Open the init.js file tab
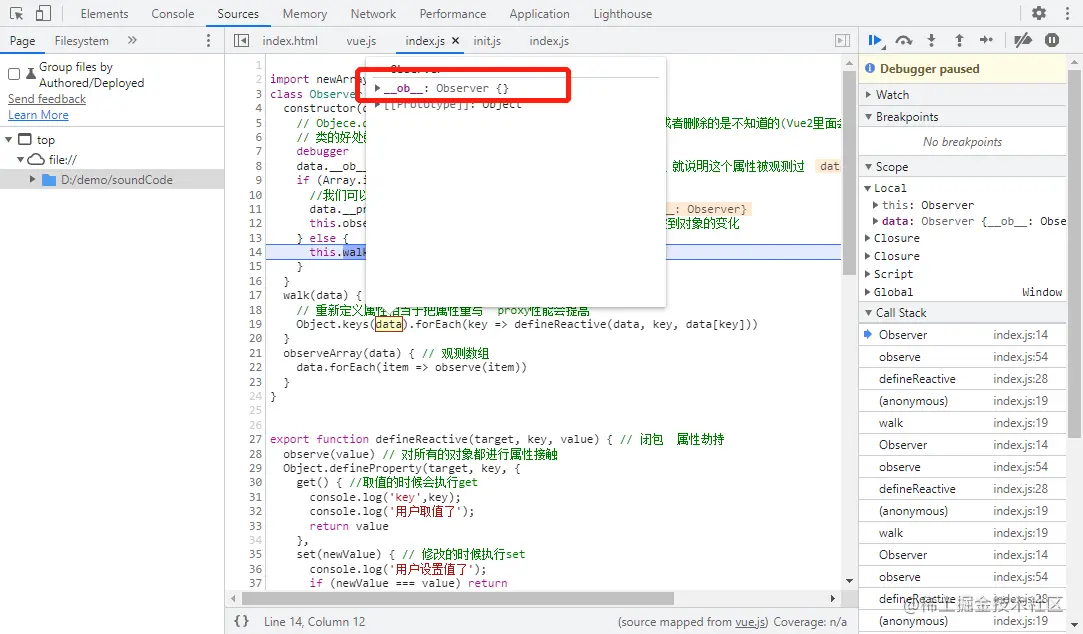Viewport: 1083px width, 634px height. [487, 41]
